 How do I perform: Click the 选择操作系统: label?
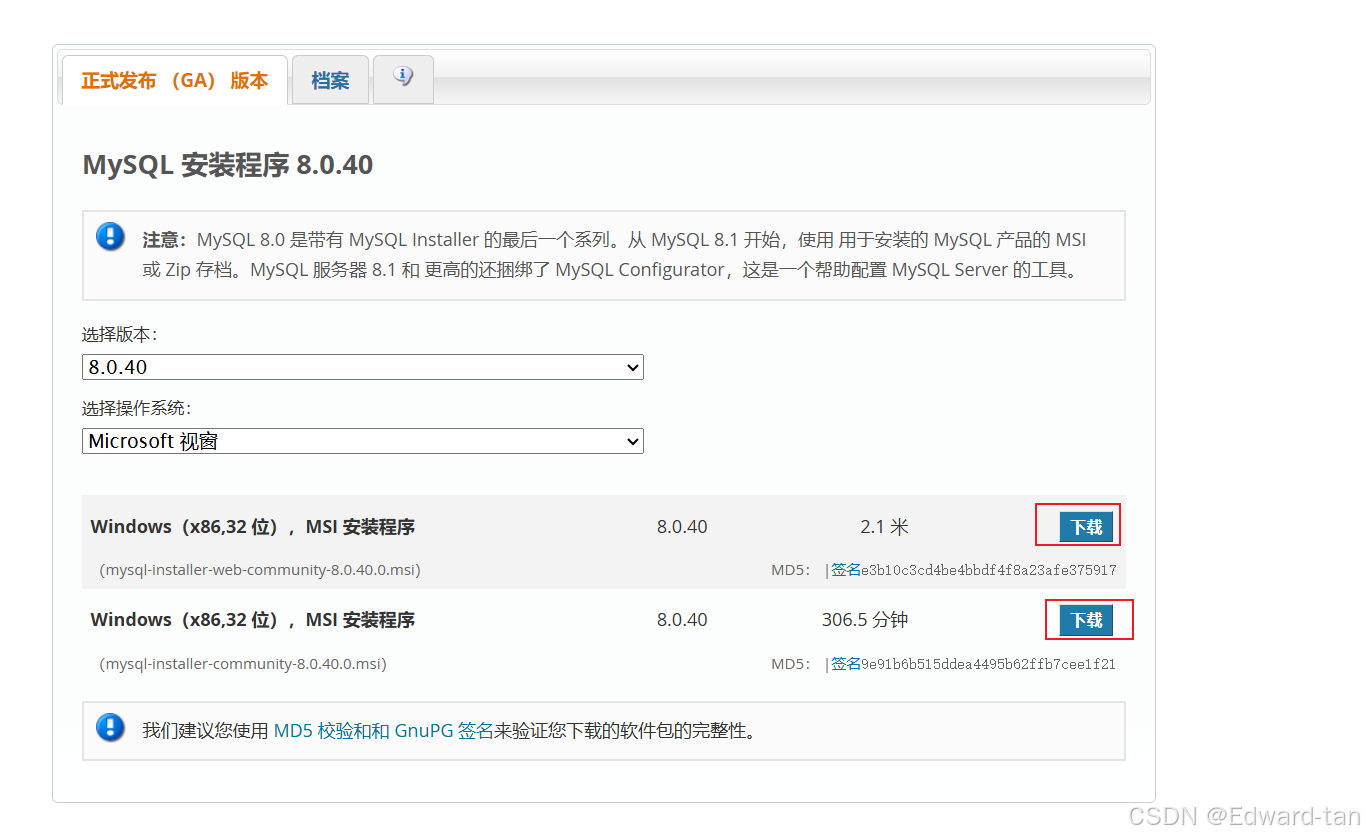[136, 409]
